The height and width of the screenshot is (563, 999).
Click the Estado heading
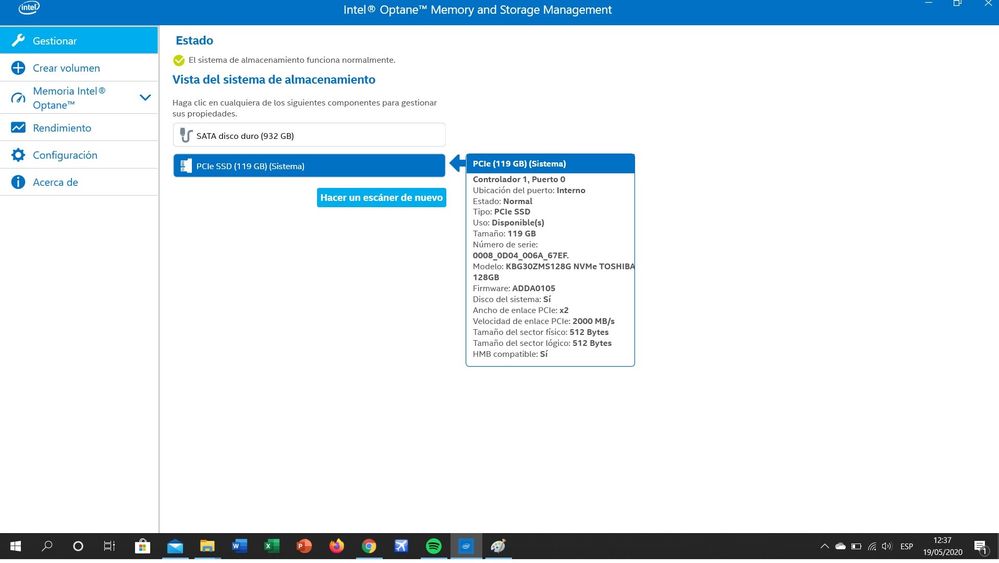194,40
